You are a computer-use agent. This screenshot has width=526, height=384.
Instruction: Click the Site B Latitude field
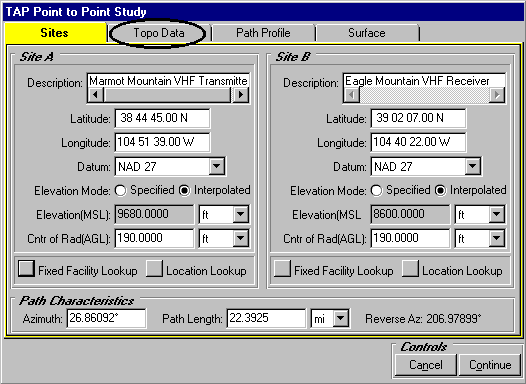click(418, 118)
